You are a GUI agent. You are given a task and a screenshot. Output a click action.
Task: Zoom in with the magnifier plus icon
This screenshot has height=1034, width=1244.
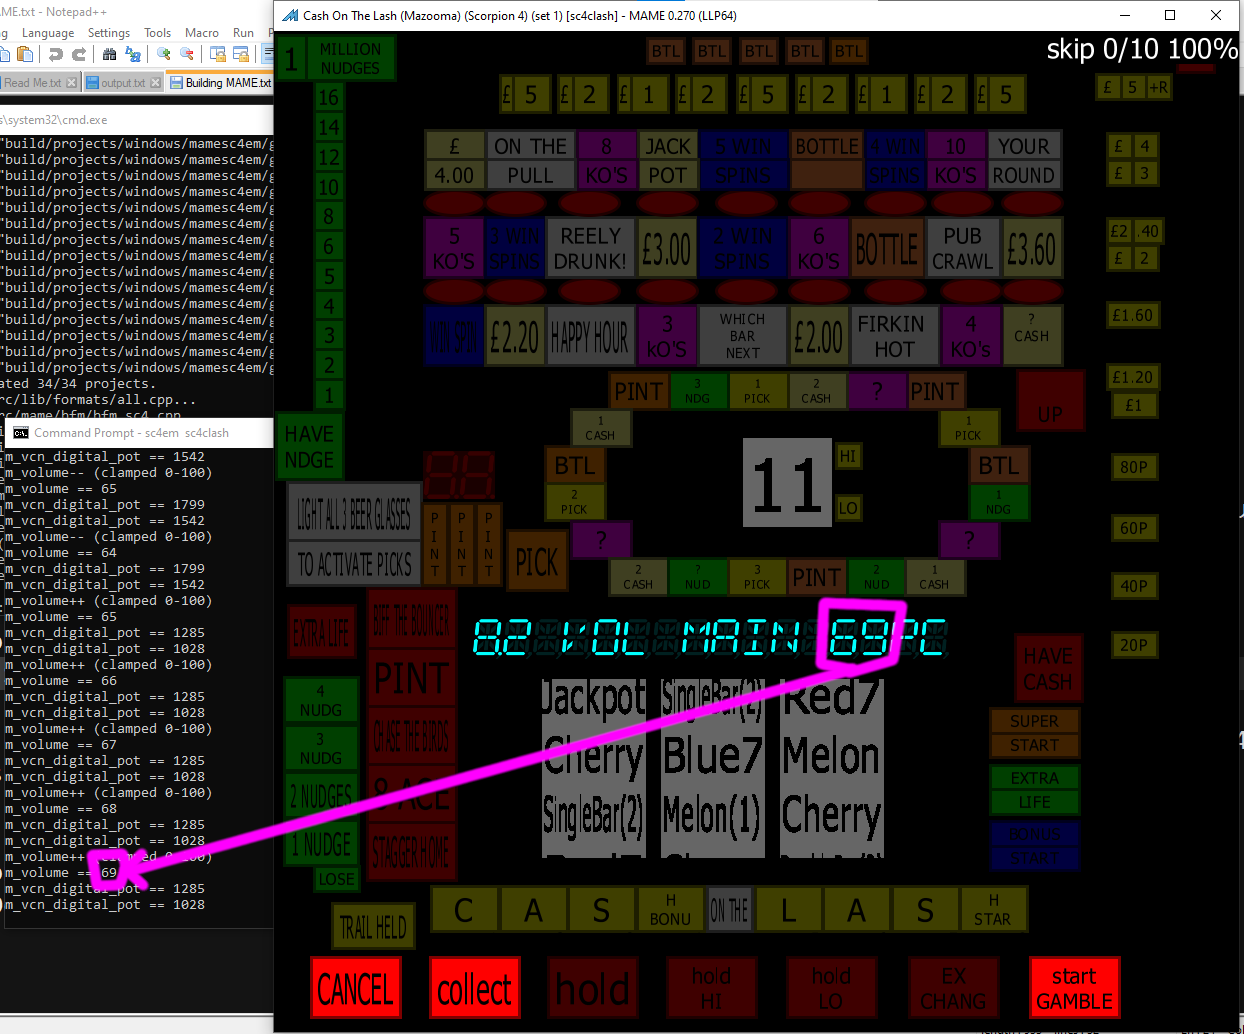coord(163,54)
